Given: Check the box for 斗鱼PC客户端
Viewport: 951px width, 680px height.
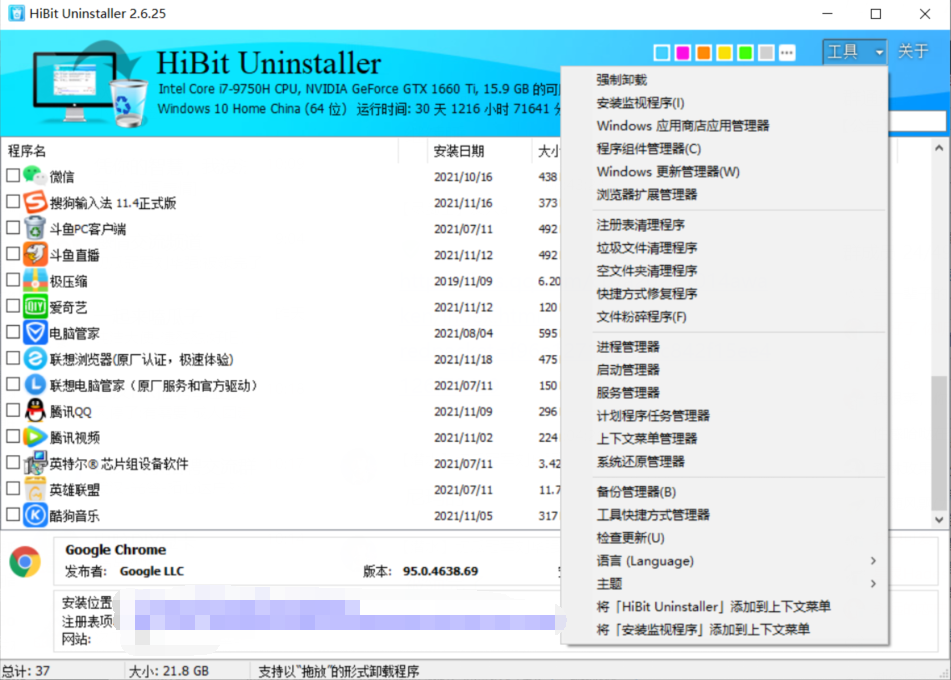Looking at the screenshot, I should [x=13, y=227].
